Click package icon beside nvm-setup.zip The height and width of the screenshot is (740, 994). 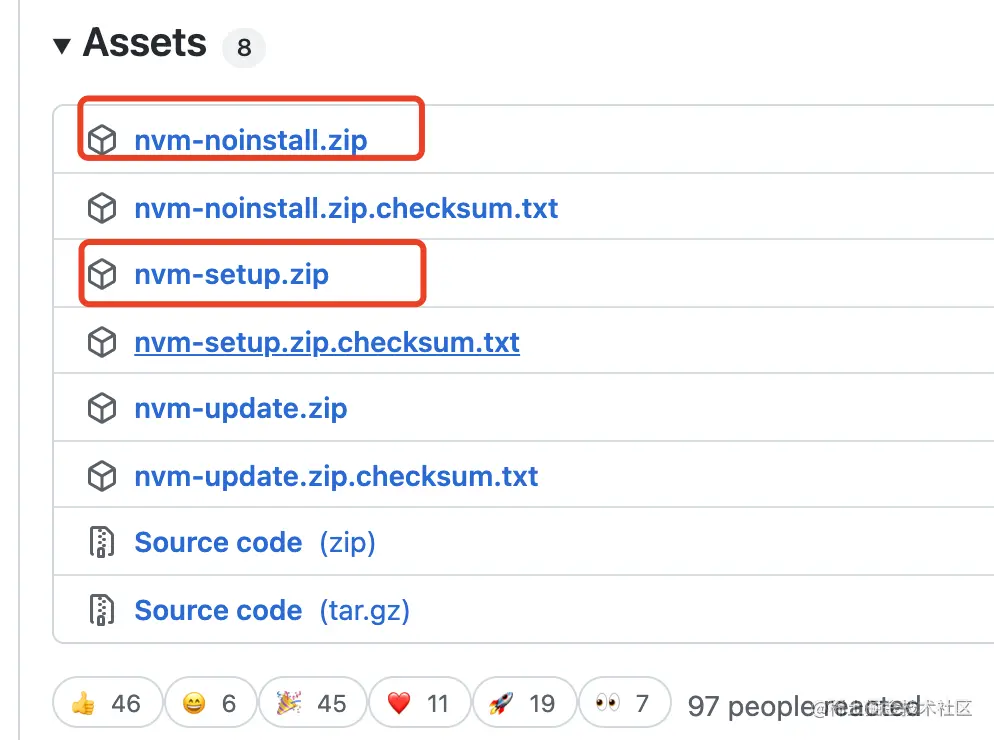pos(102,275)
